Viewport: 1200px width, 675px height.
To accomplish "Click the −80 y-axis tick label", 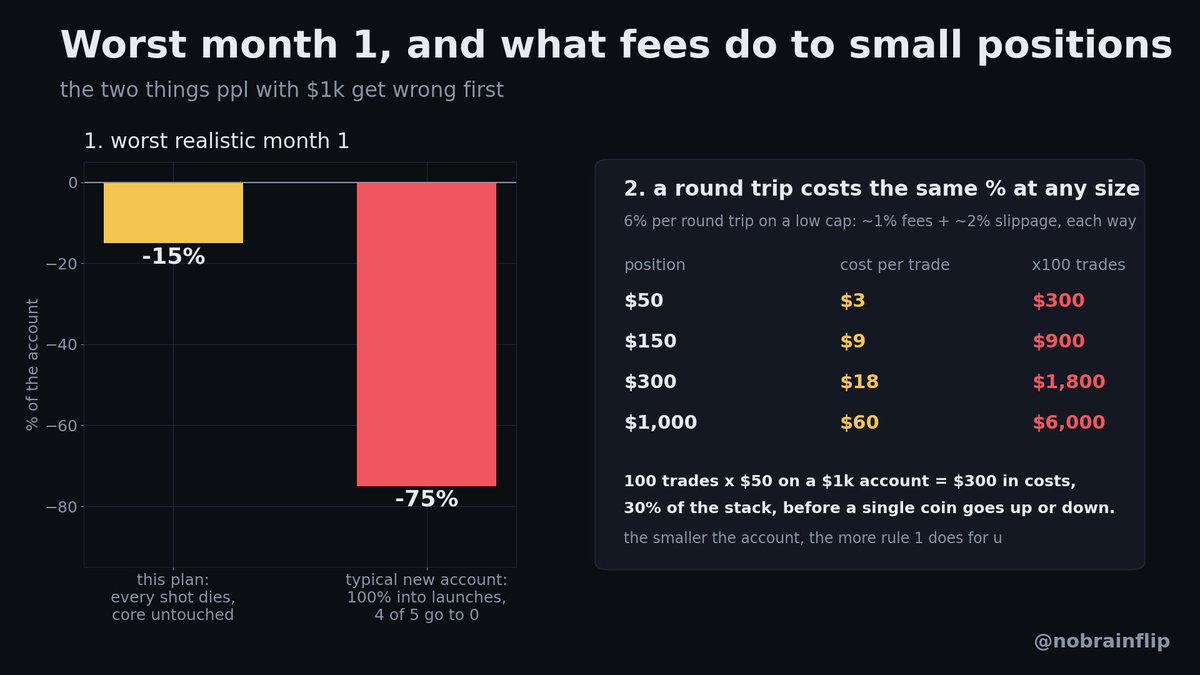I will [x=62, y=507].
